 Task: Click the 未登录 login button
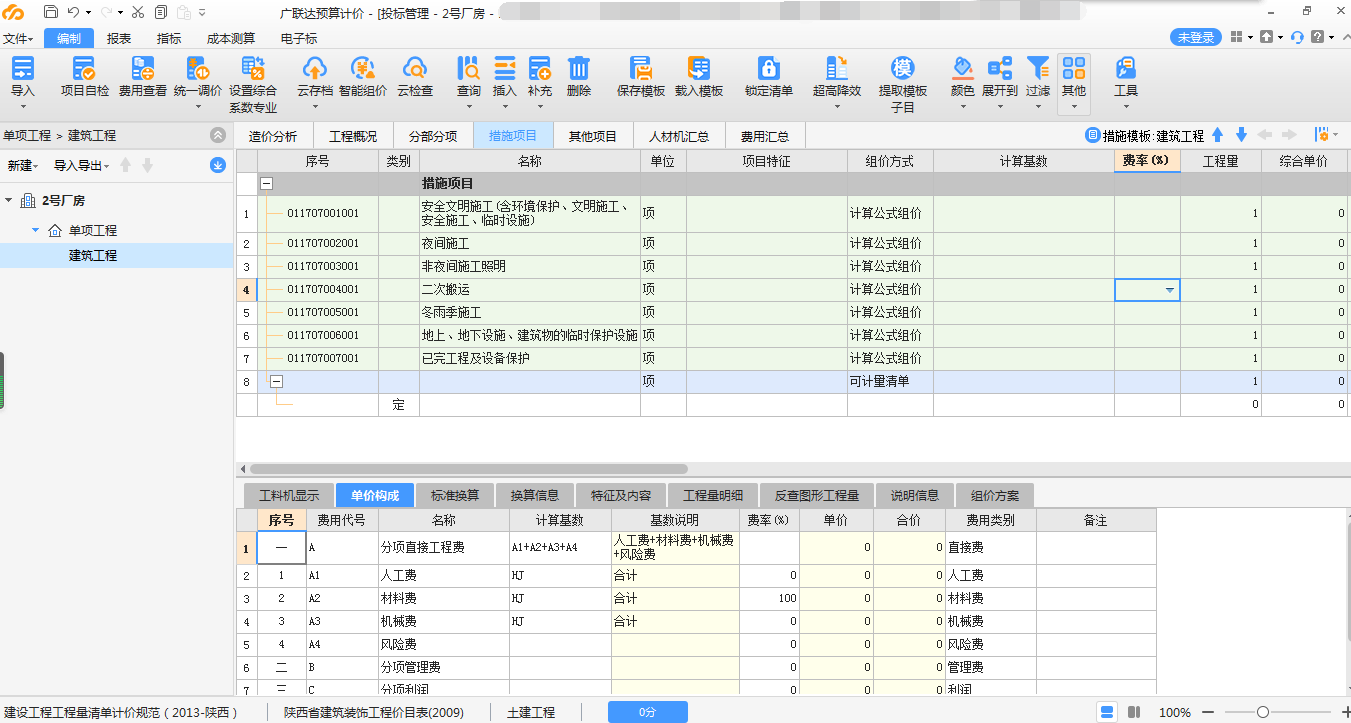(x=1196, y=37)
